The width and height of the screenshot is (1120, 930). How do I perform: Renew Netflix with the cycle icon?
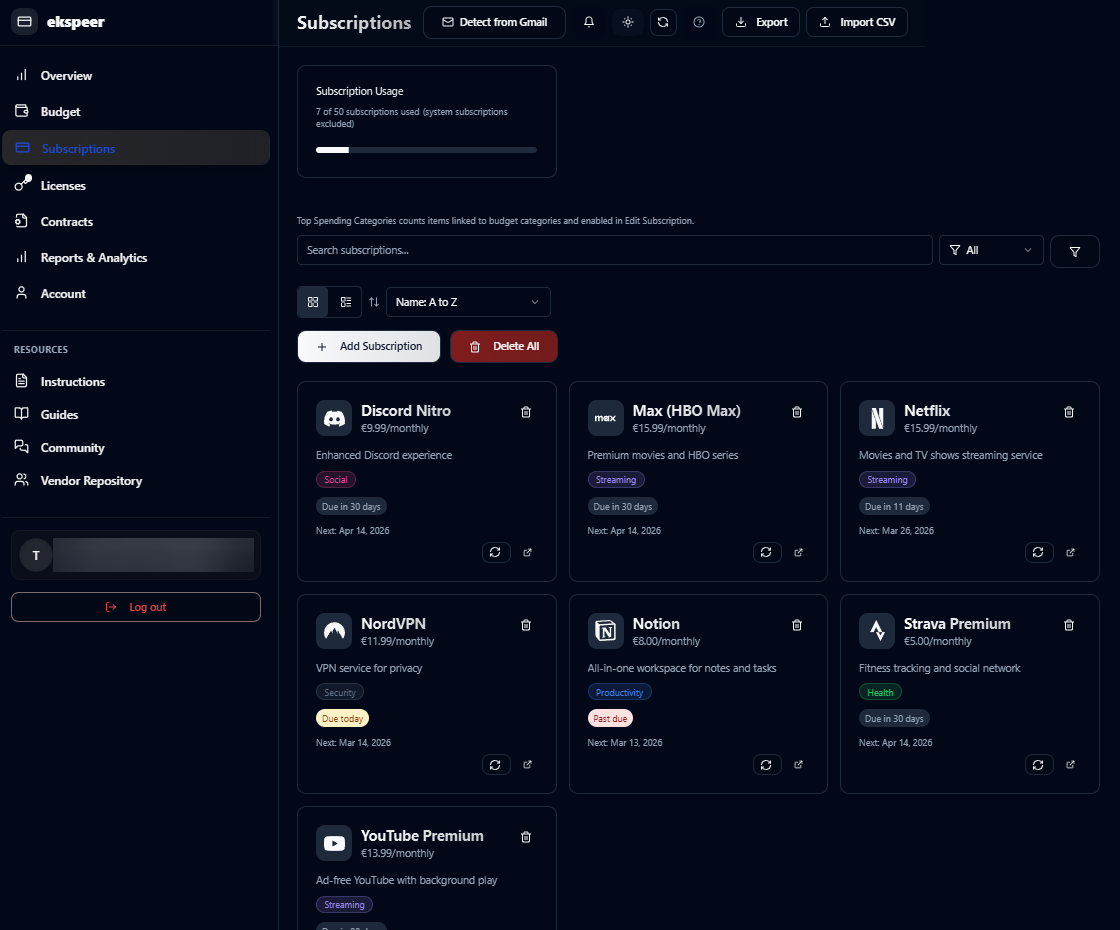[x=1039, y=552]
